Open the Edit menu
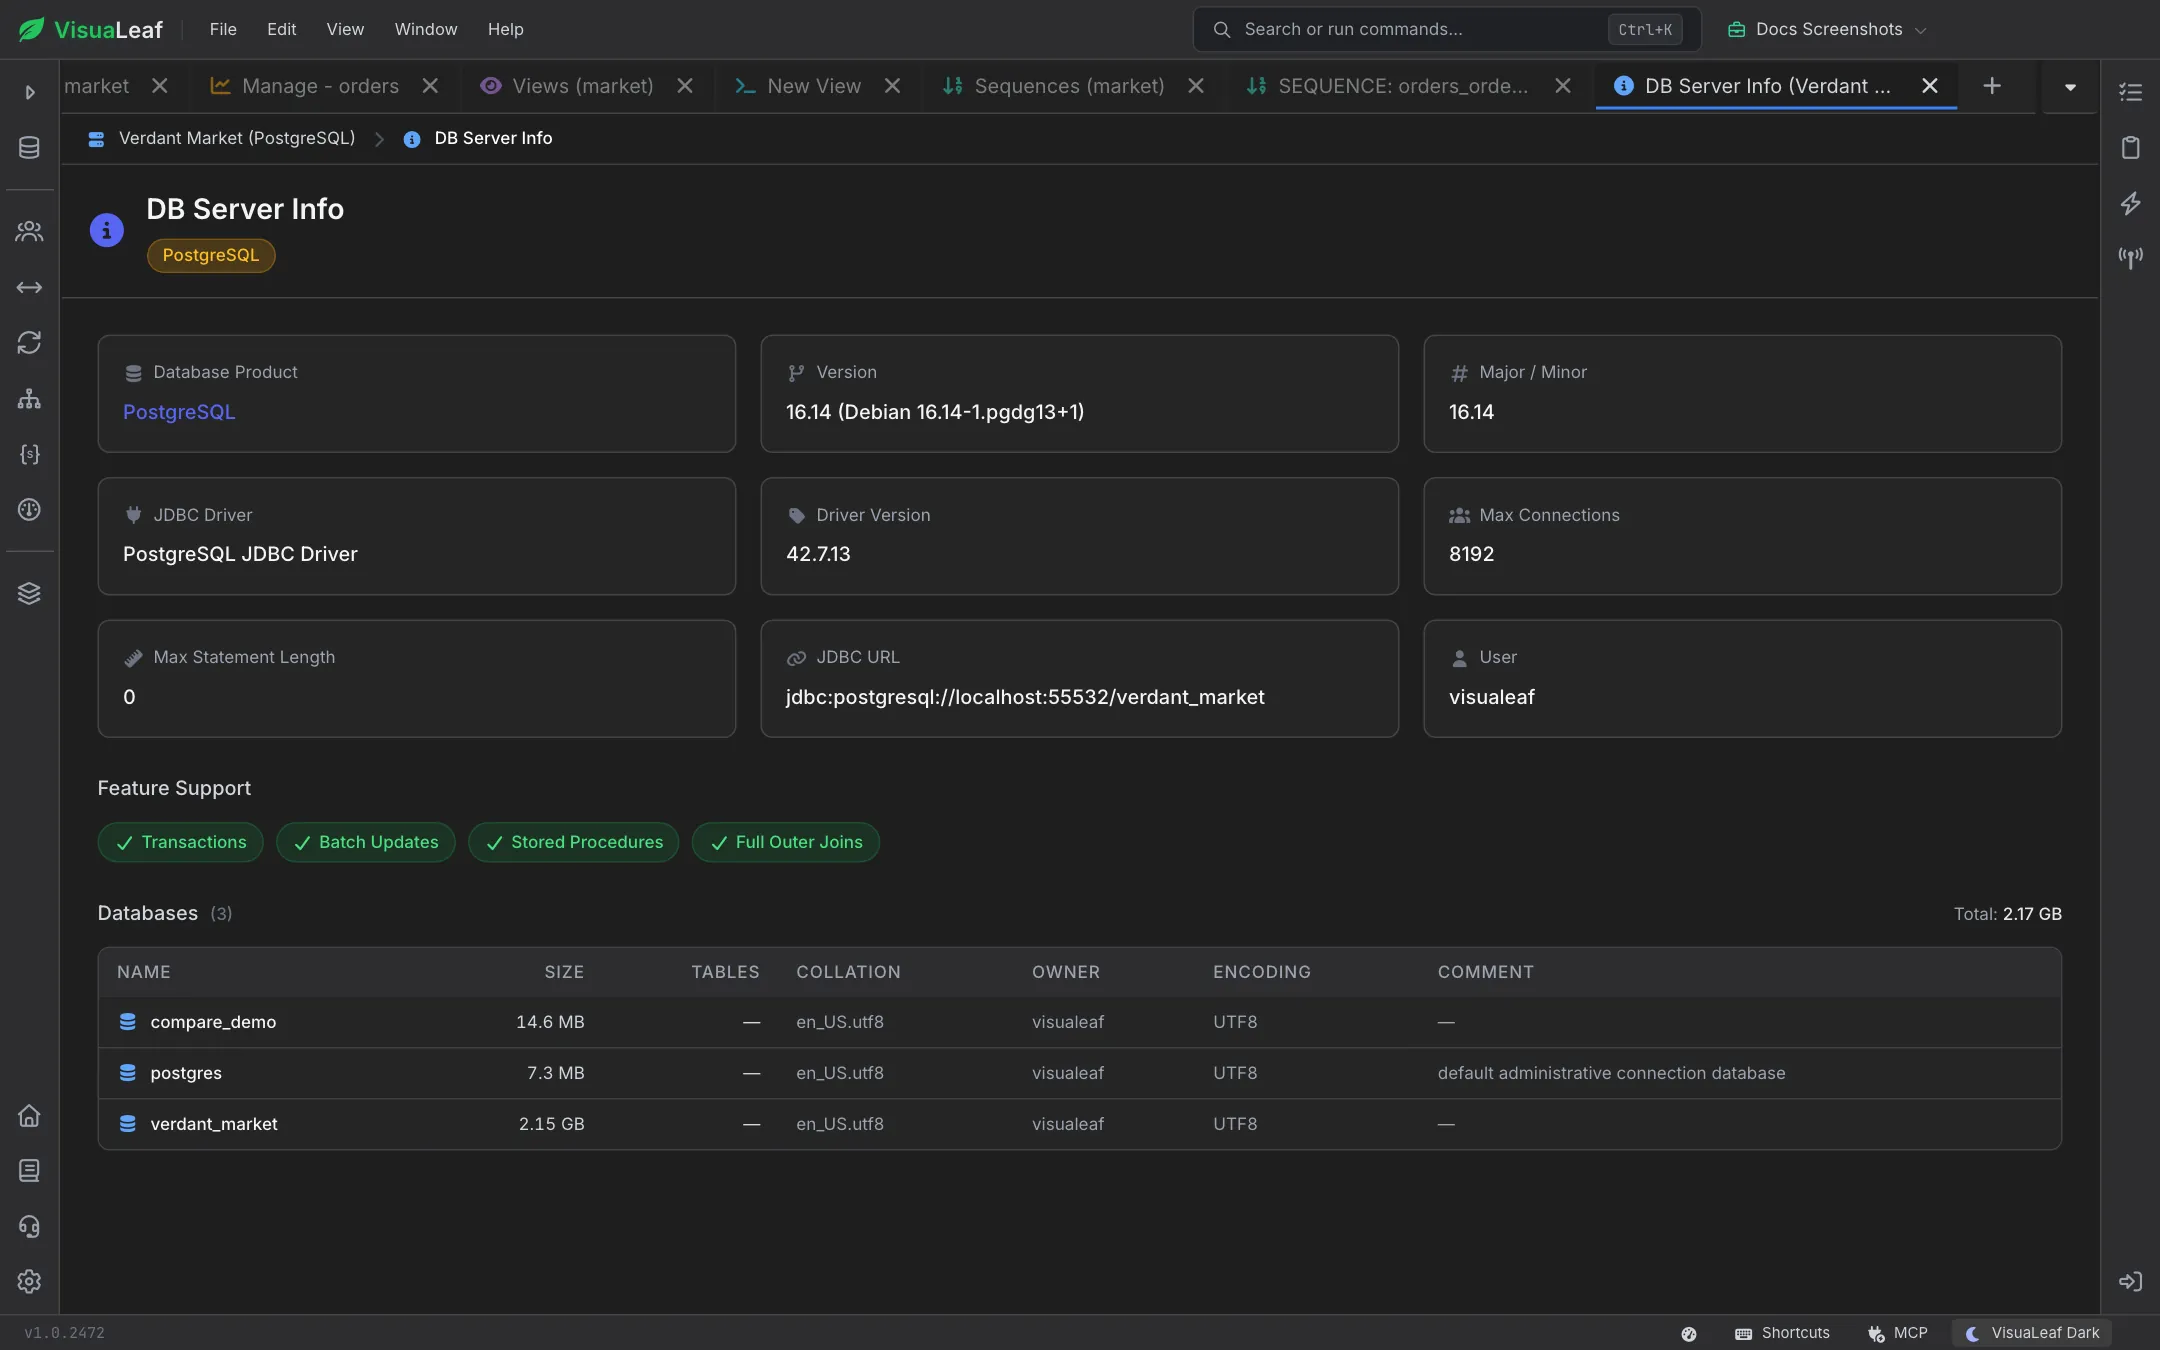 click(281, 29)
